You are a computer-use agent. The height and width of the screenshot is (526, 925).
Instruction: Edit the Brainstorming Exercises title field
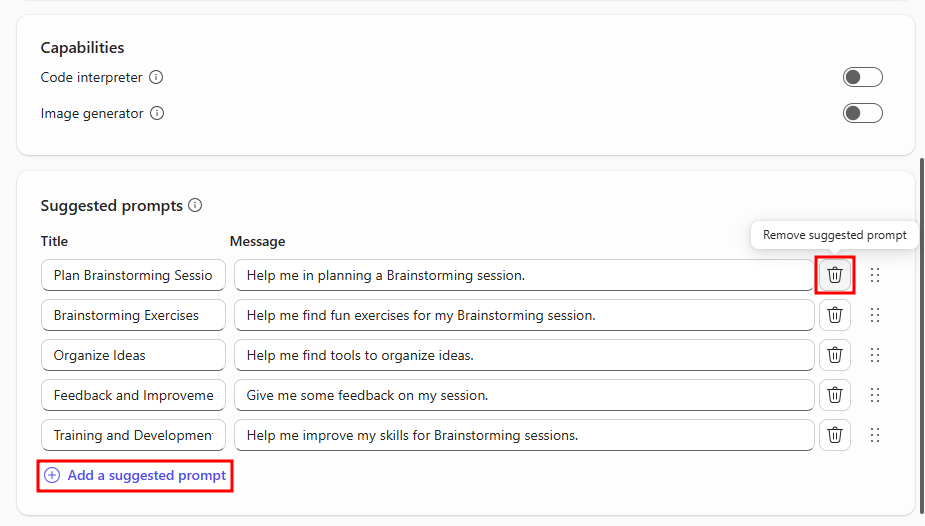(133, 315)
